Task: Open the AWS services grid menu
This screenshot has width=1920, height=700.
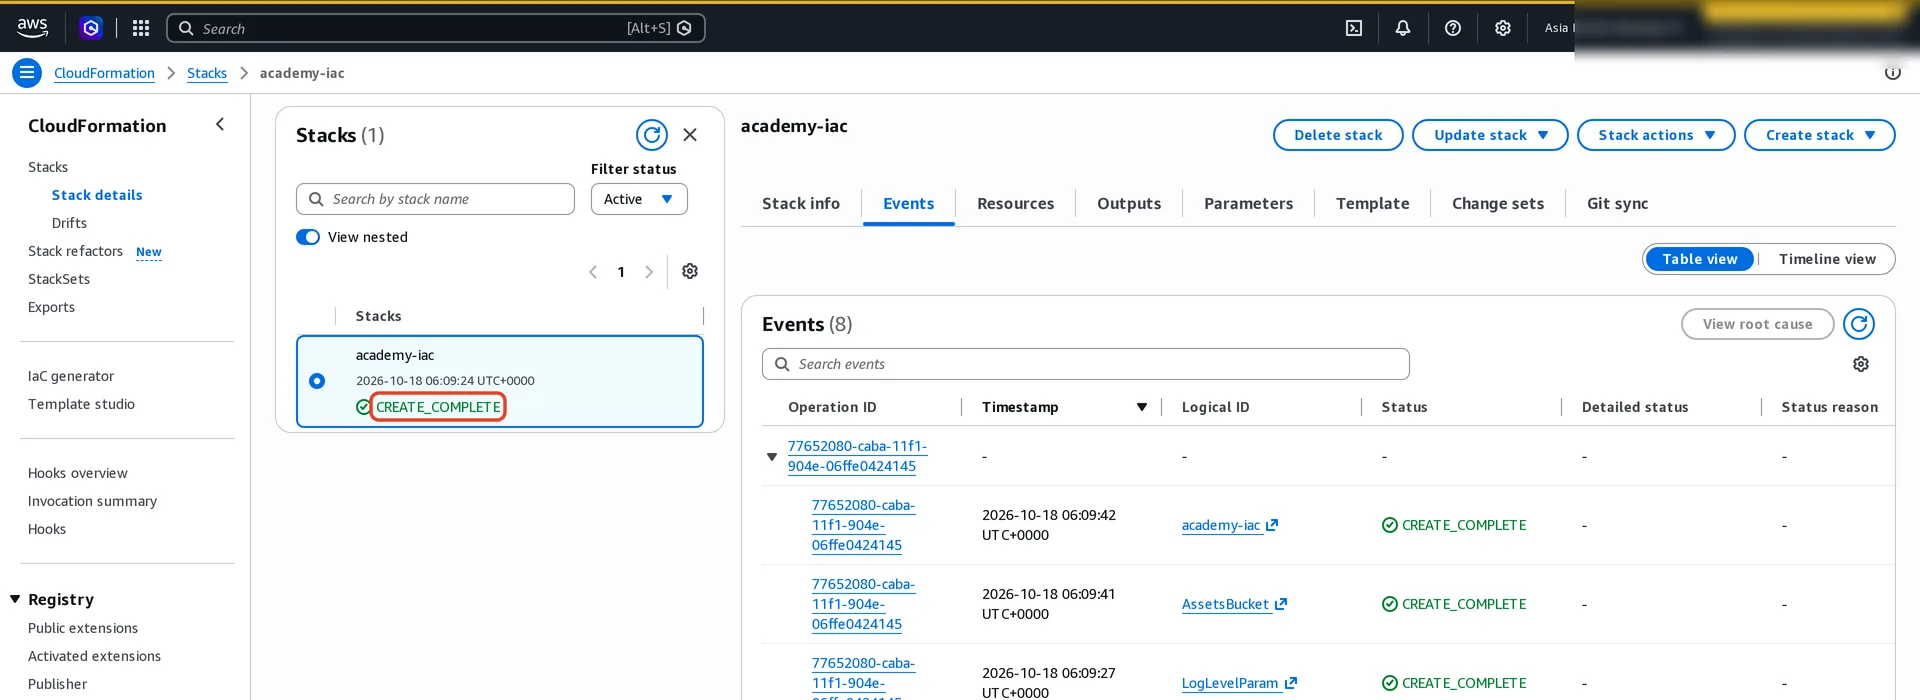Action: [141, 28]
